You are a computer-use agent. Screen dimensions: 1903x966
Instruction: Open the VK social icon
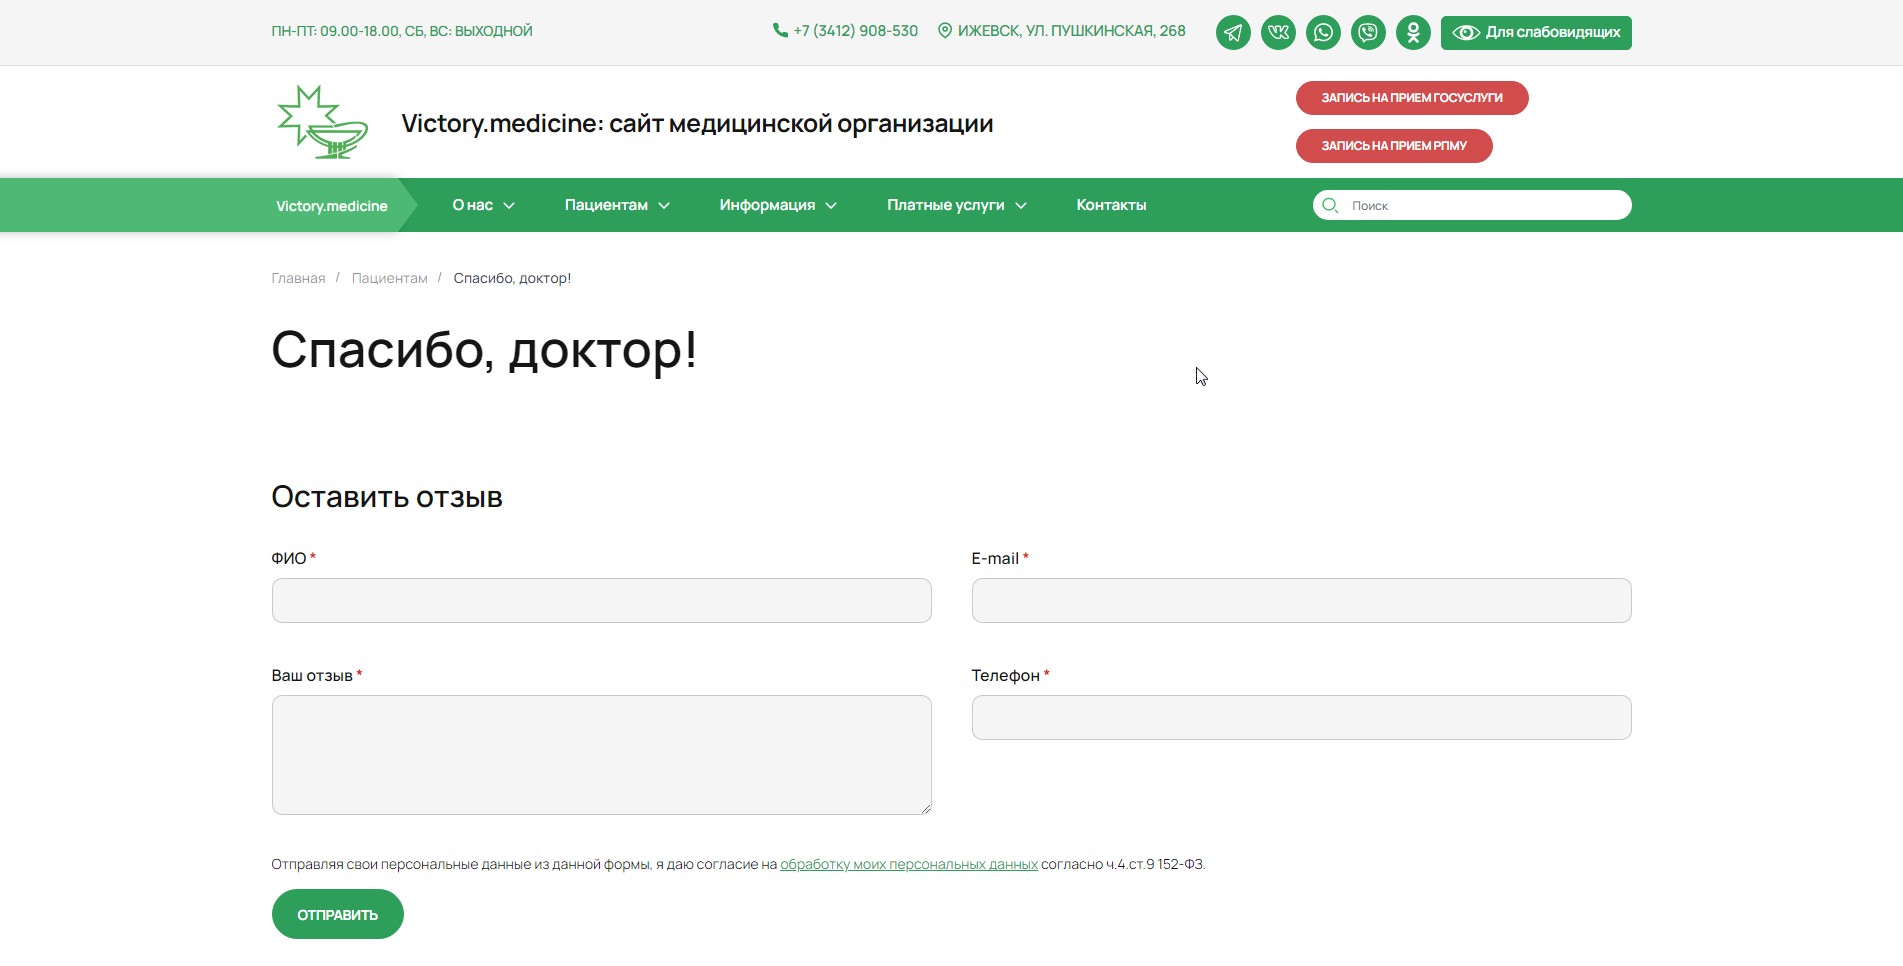click(1278, 33)
